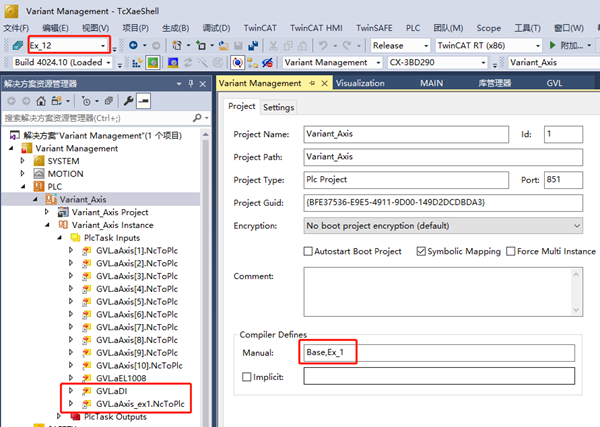600x427 pixels.
Task: Click the add new item toolbar icon
Action: 201,45
